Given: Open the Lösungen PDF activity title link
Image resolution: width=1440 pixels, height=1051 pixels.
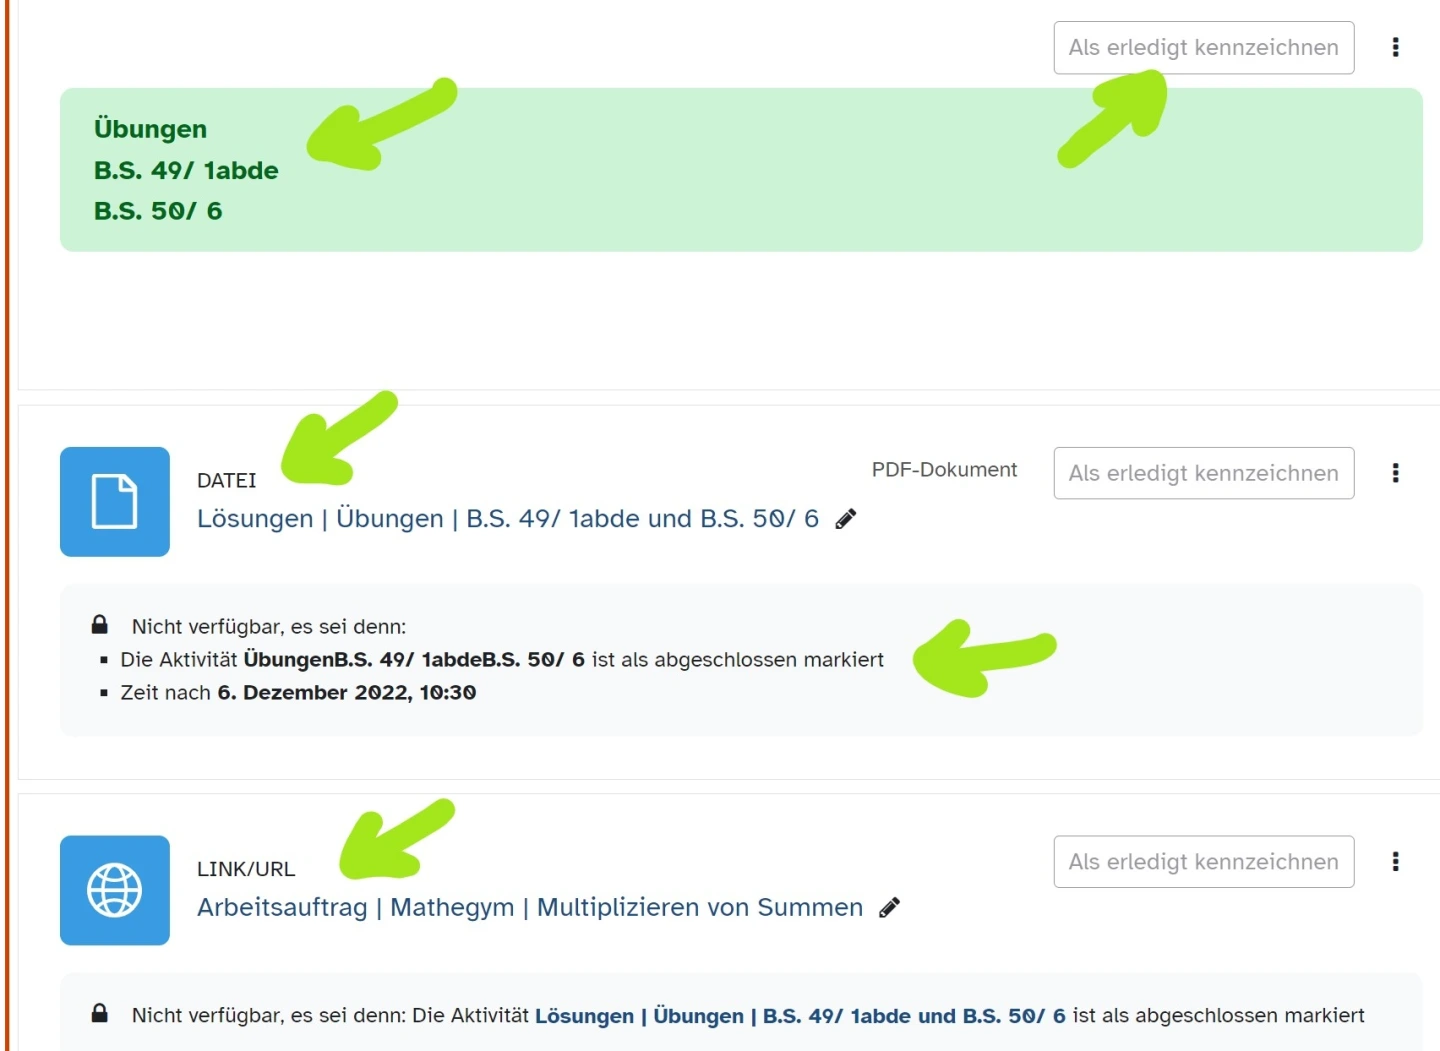Looking at the screenshot, I should click(507, 519).
